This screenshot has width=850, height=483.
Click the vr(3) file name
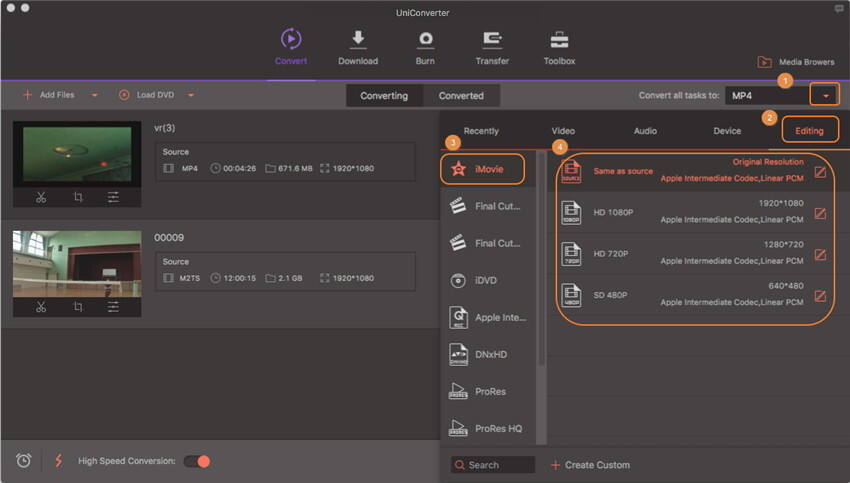pyautogui.click(x=165, y=128)
